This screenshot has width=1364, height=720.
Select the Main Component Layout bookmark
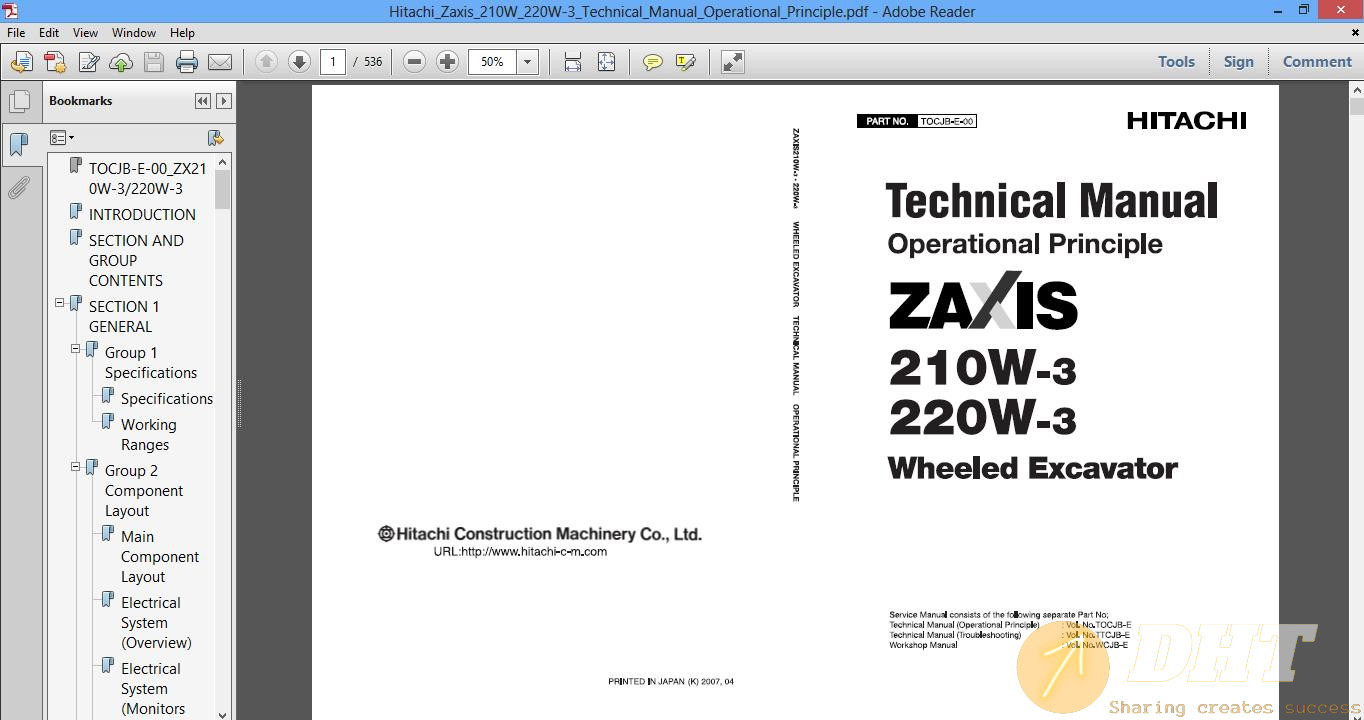click(x=160, y=556)
